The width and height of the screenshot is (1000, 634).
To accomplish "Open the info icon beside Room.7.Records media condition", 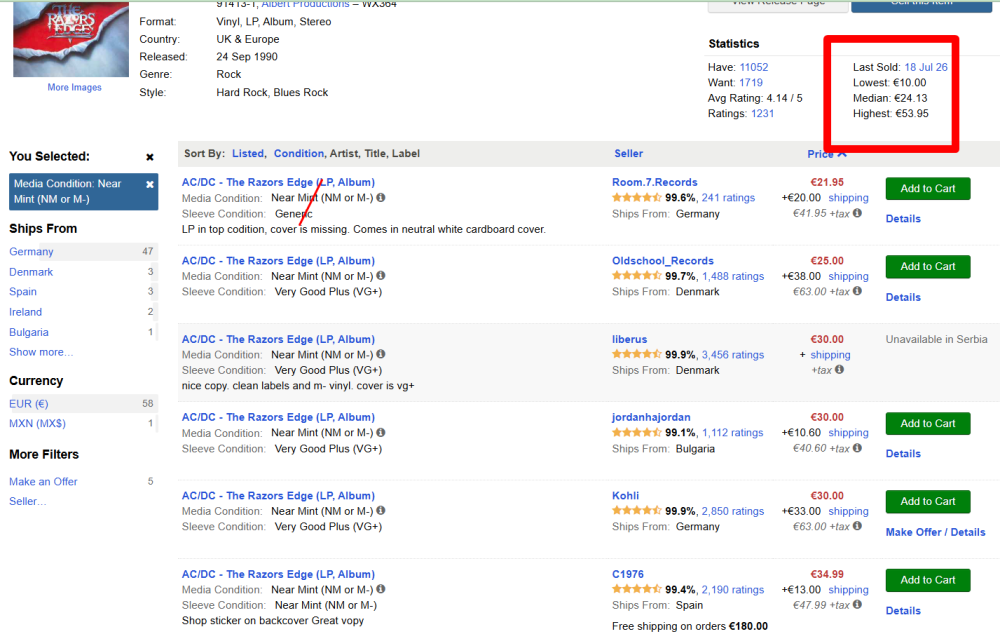I will (x=381, y=198).
